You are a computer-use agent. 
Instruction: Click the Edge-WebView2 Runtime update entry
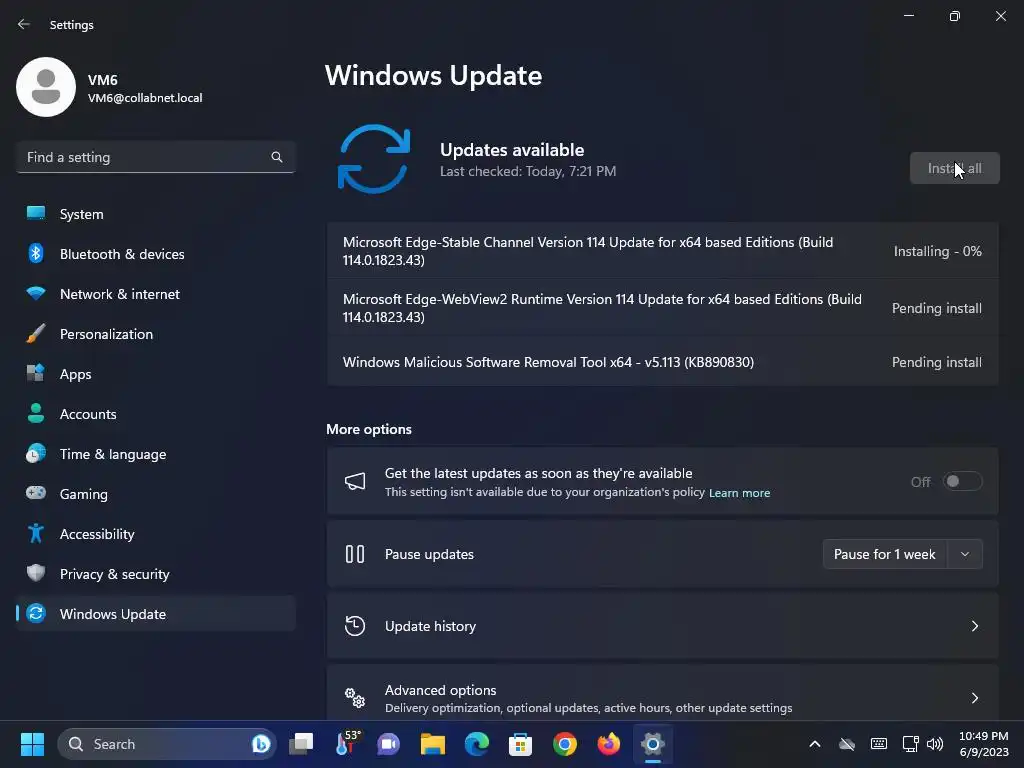(662, 308)
